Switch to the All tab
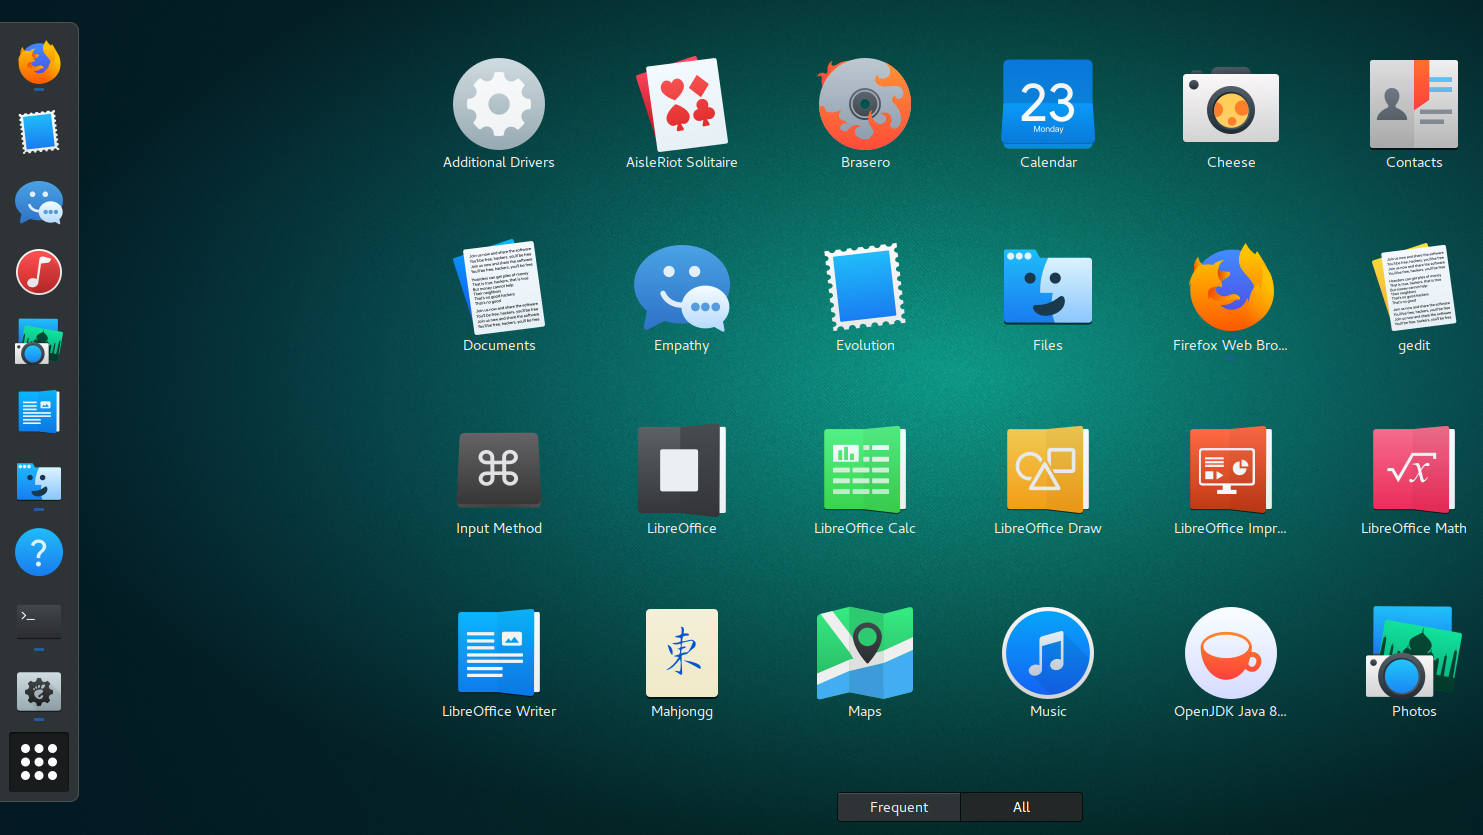Viewport: 1483px width, 835px height. click(x=1021, y=807)
